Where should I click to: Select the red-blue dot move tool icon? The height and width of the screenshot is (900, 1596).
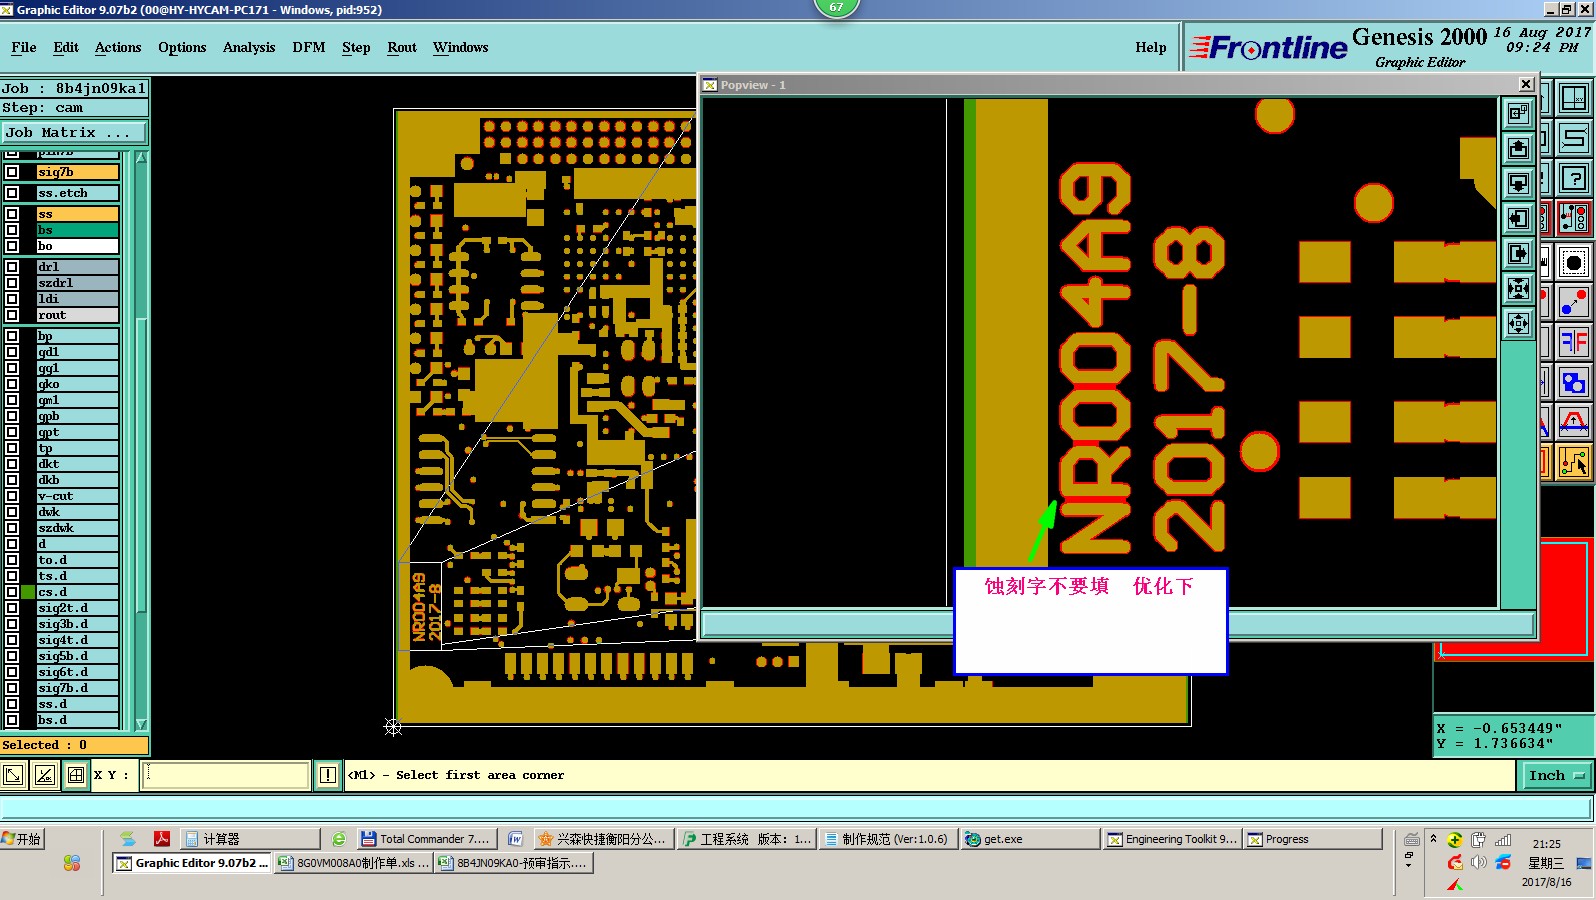[x=1574, y=302]
